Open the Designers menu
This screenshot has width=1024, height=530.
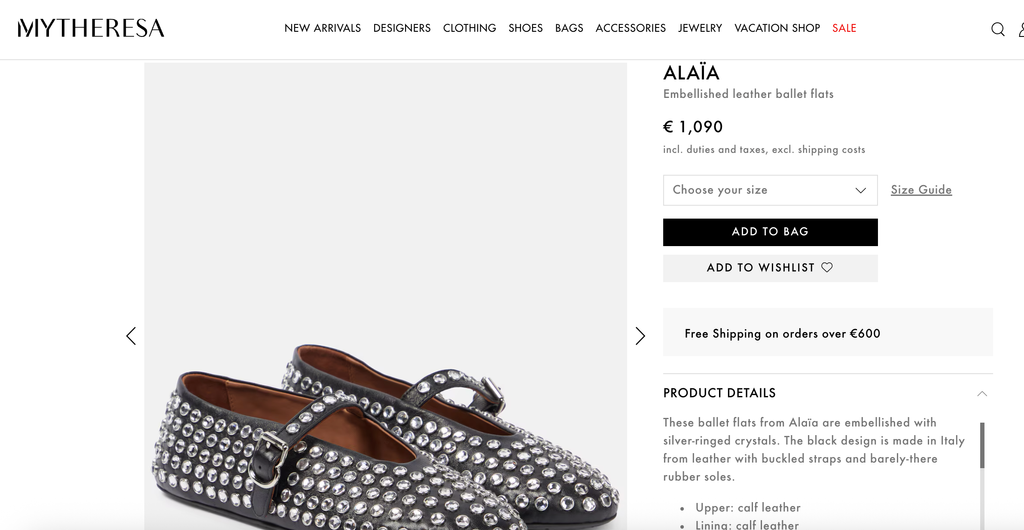pos(402,28)
